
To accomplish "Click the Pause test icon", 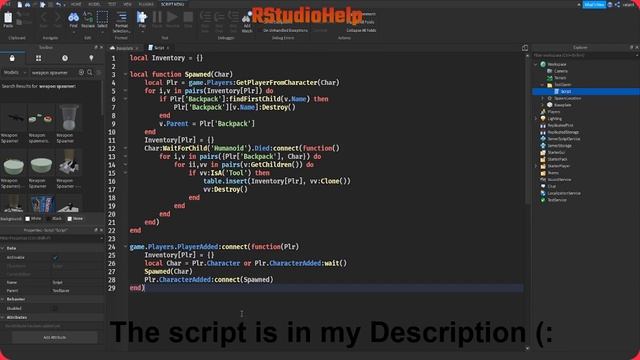I will pos(157,17).
